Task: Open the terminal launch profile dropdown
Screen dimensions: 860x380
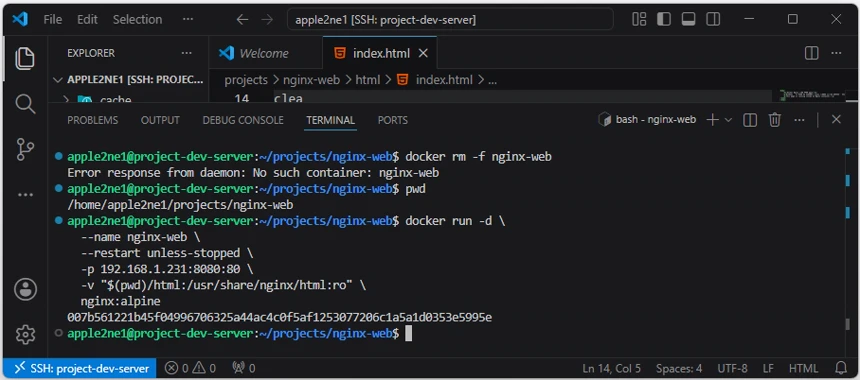Action: pyautogui.click(x=728, y=120)
